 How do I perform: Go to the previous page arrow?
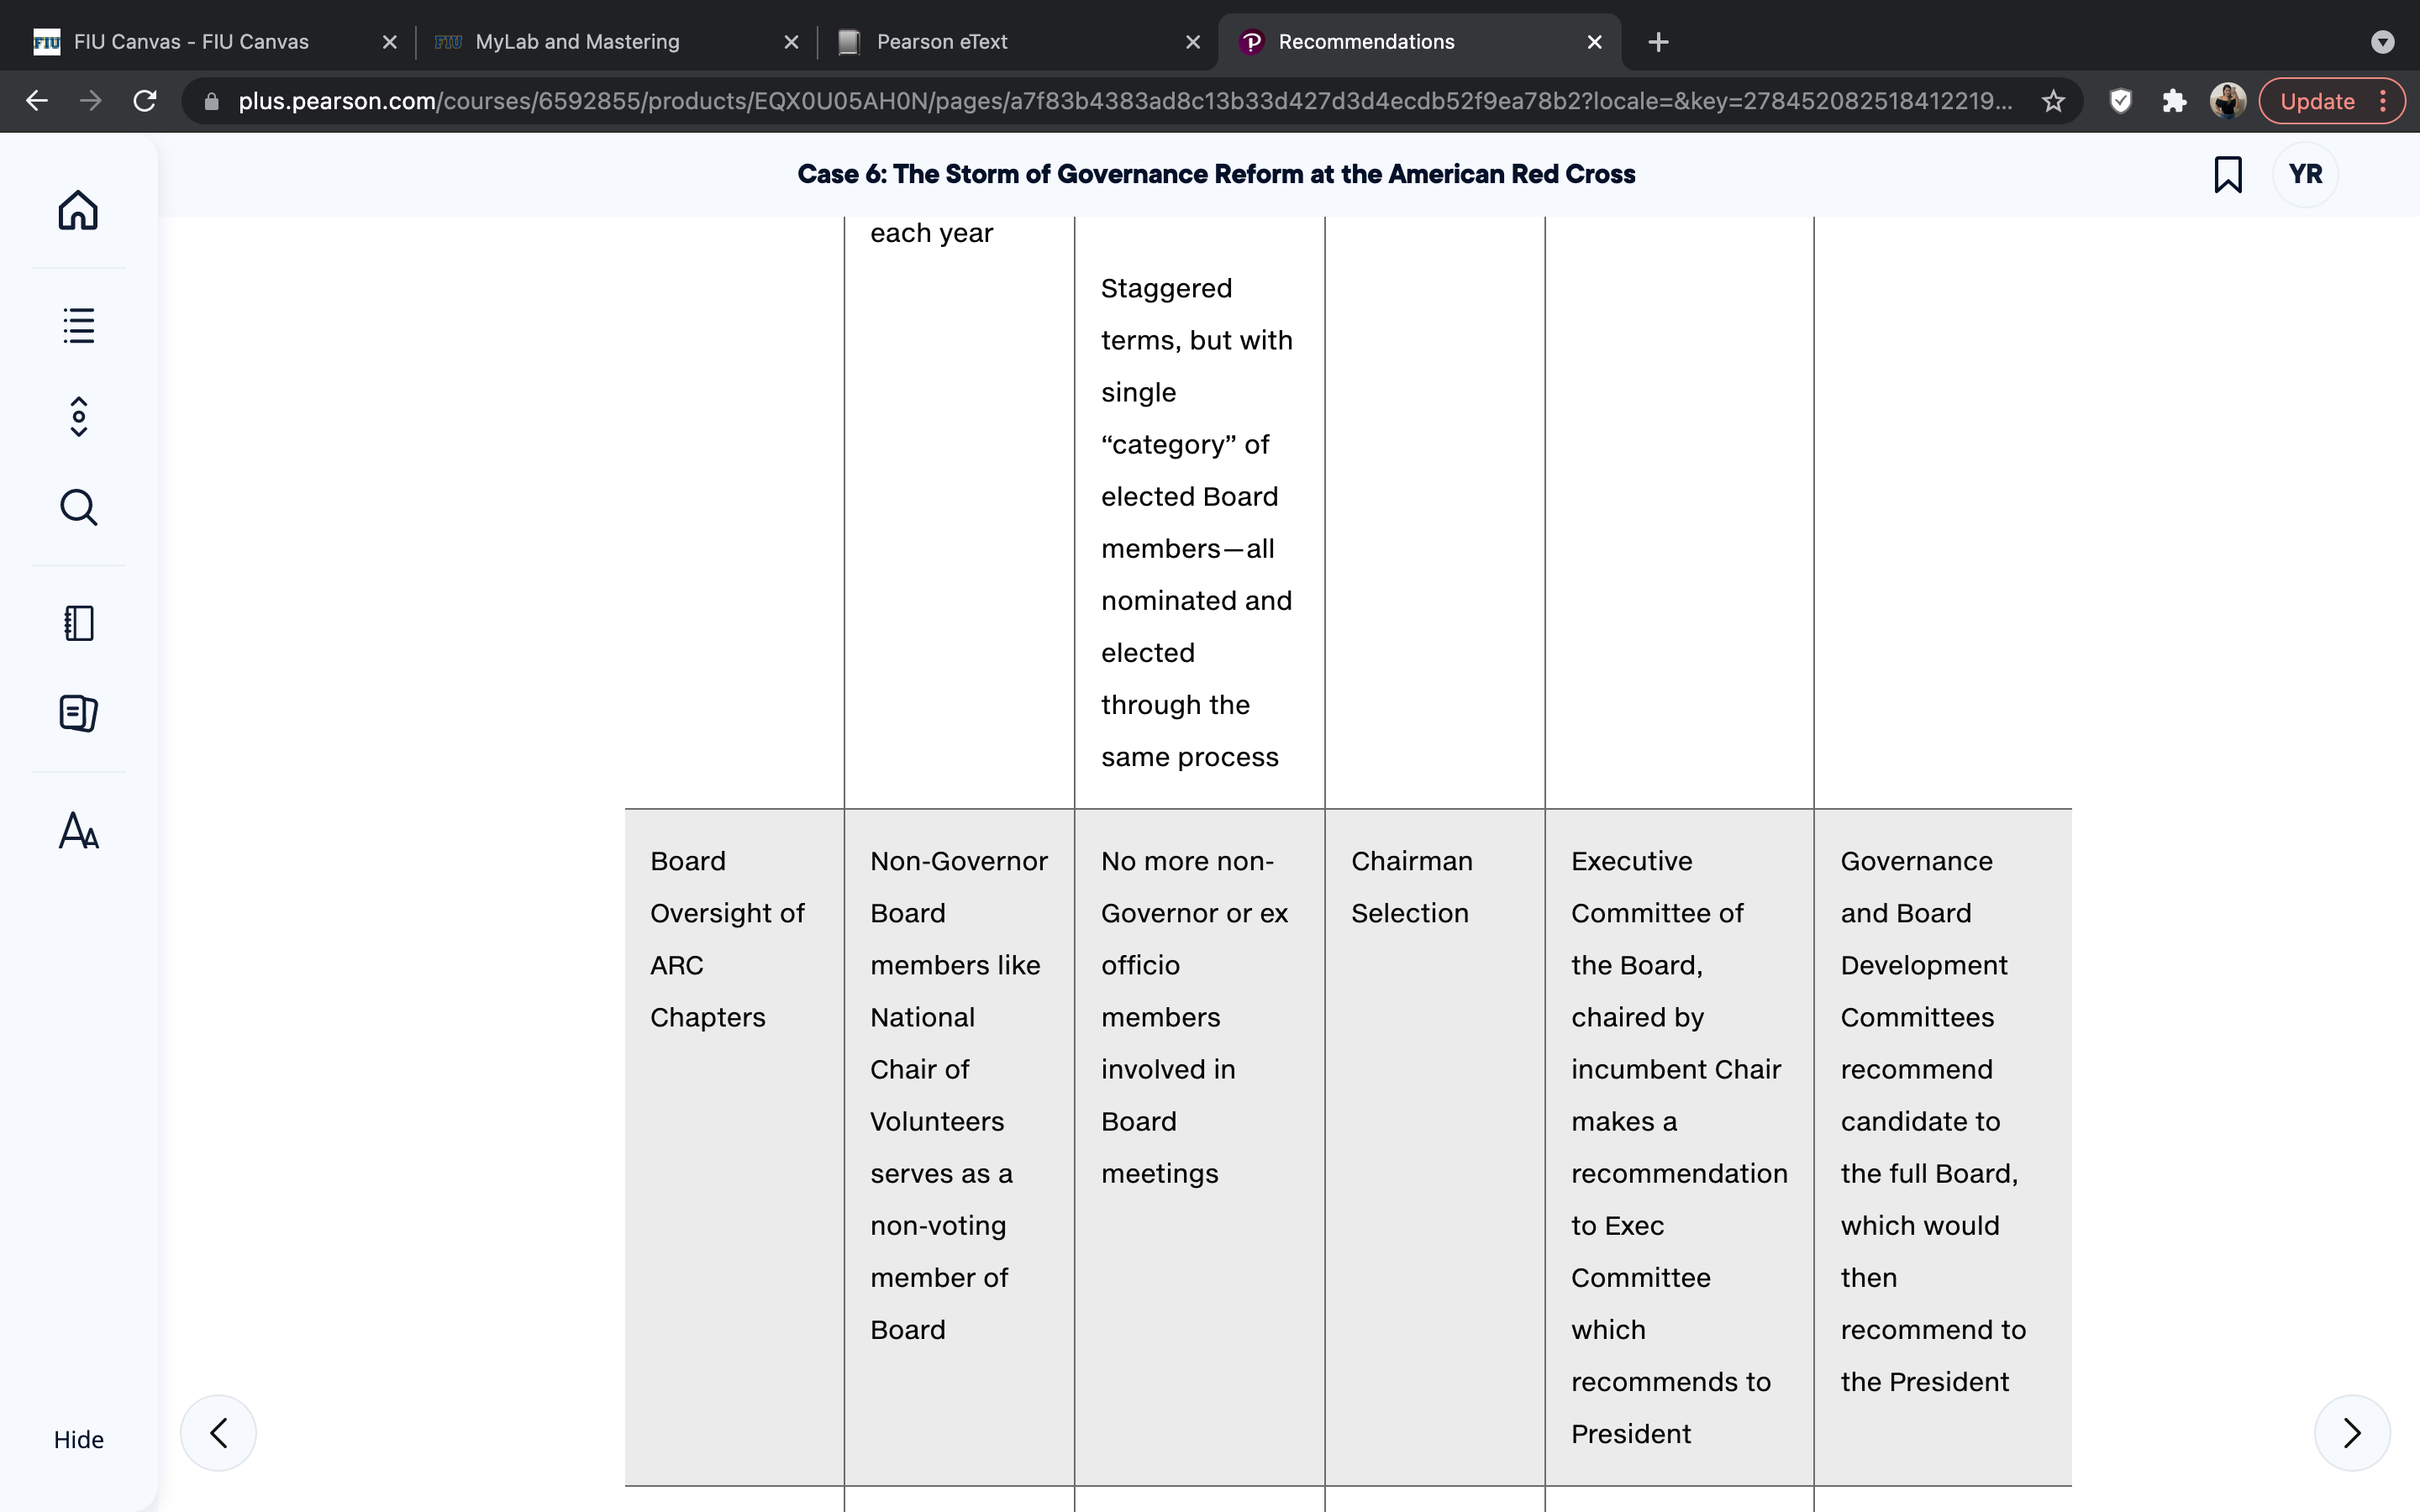(218, 1433)
